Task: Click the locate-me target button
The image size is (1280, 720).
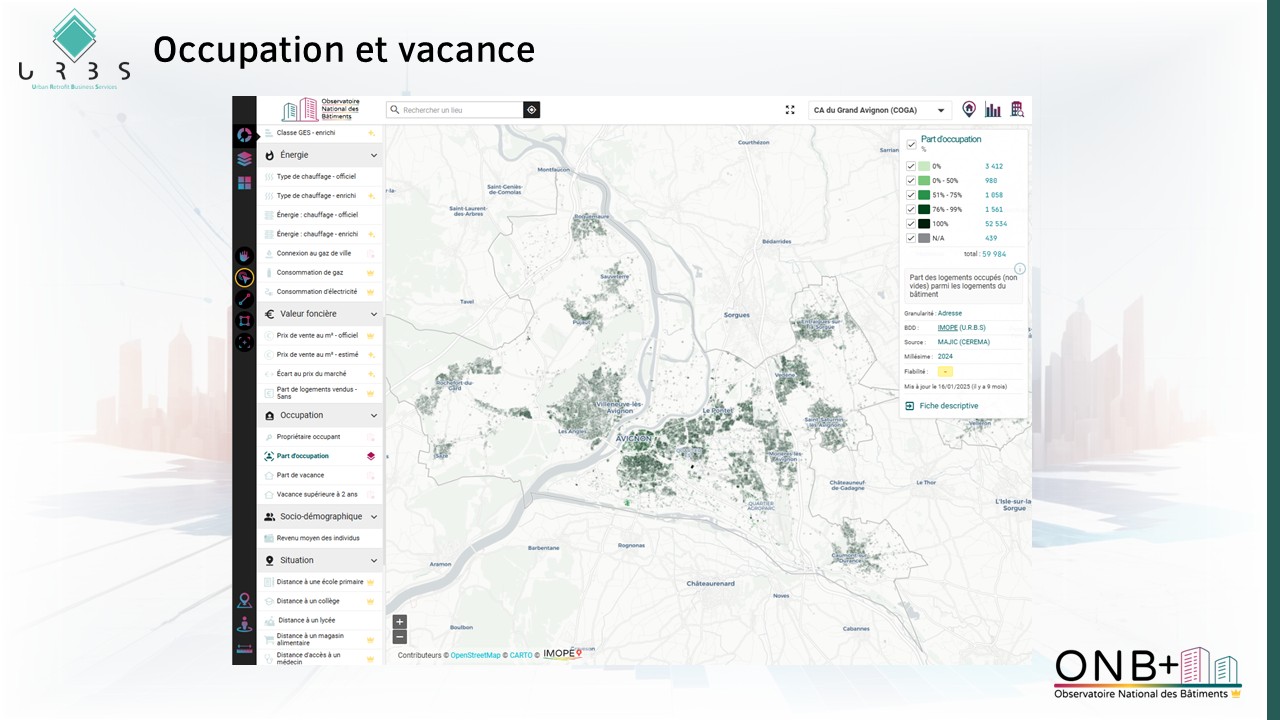Action: (532, 110)
